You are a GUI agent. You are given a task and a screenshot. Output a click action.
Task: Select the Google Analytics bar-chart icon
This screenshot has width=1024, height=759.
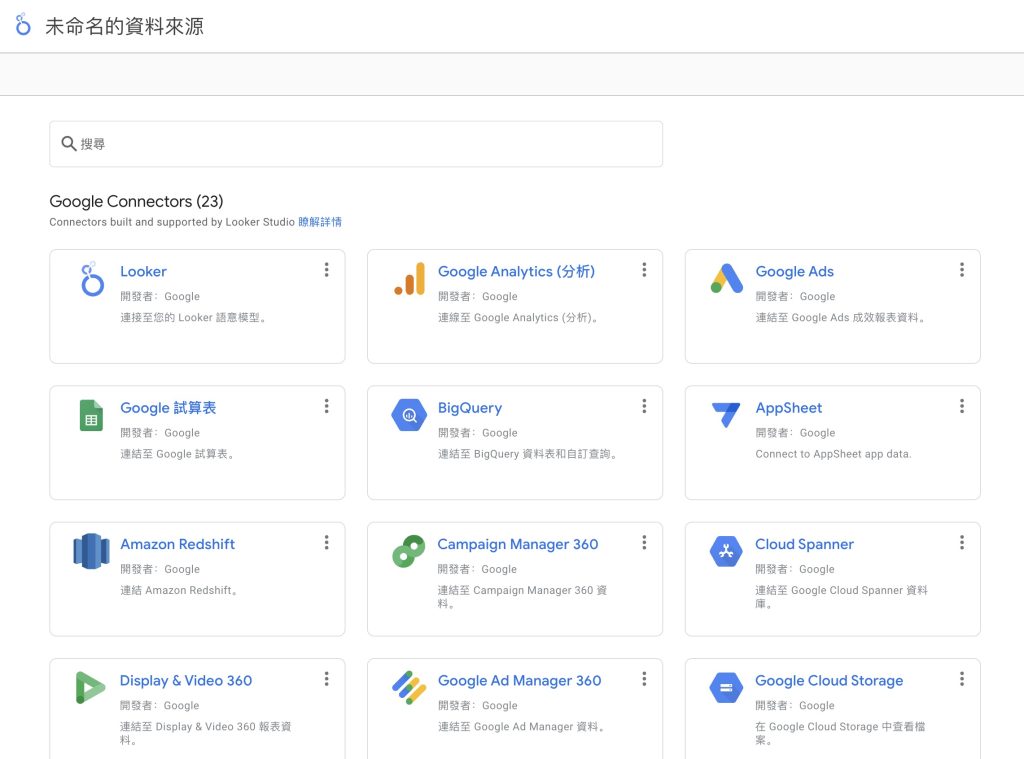(409, 279)
